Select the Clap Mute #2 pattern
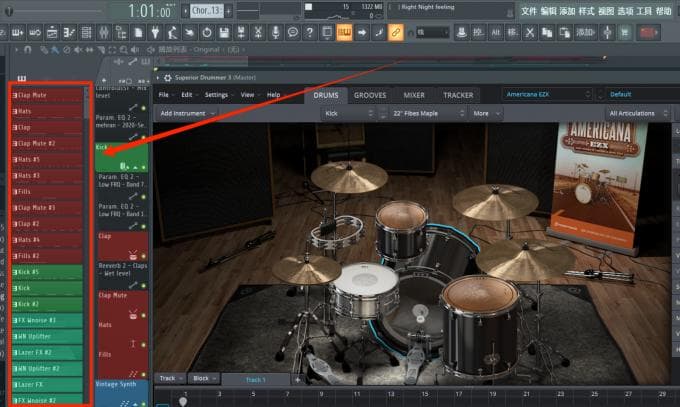This screenshot has width=680, height=407. 47,143
